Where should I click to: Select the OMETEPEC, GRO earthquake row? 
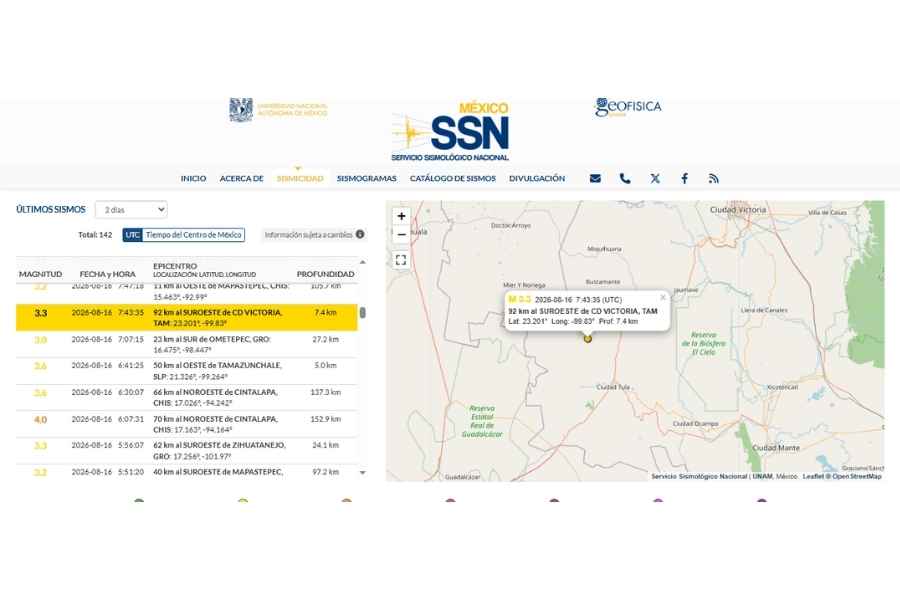pyautogui.click(x=187, y=344)
